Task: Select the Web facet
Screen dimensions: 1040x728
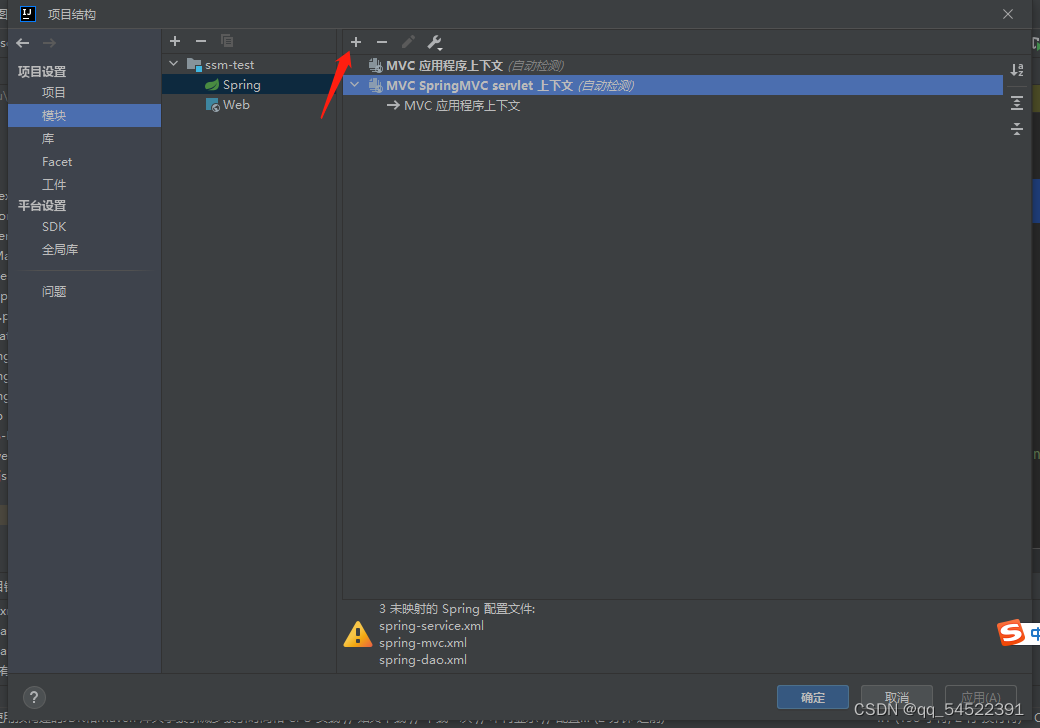Action: 235,105
